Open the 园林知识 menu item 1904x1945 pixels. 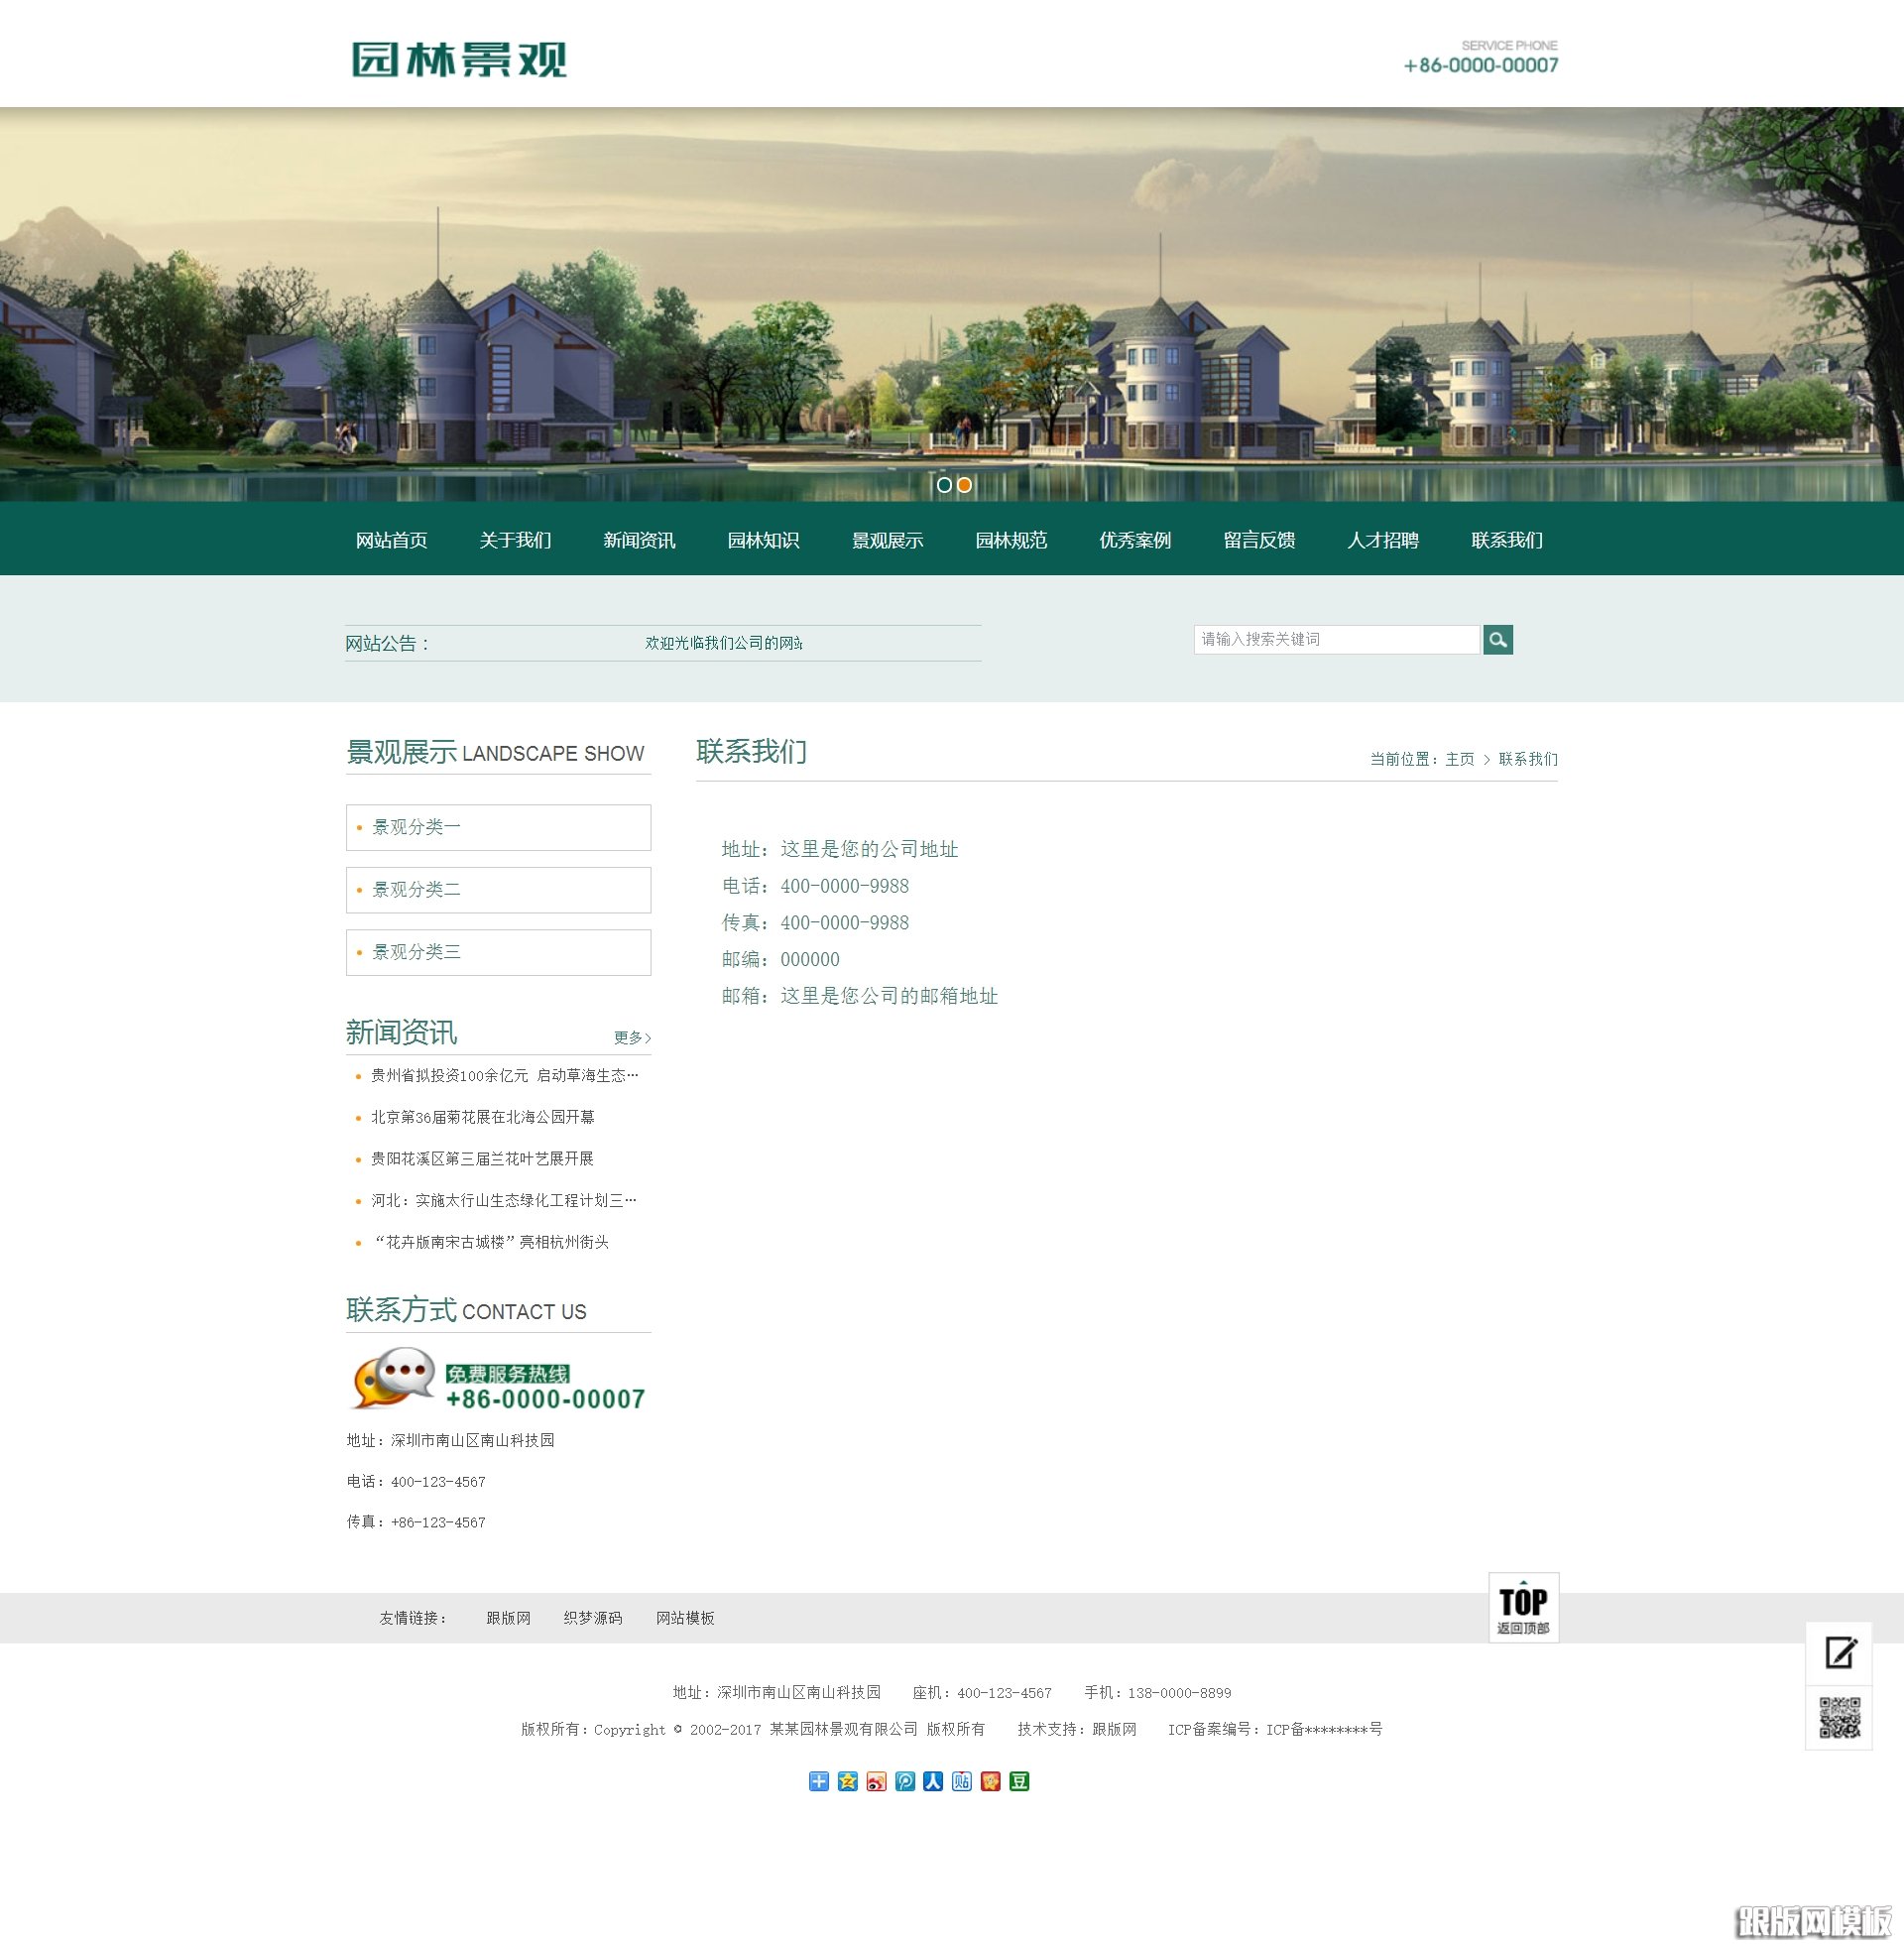pyautogui.click(x=764, y=541)
